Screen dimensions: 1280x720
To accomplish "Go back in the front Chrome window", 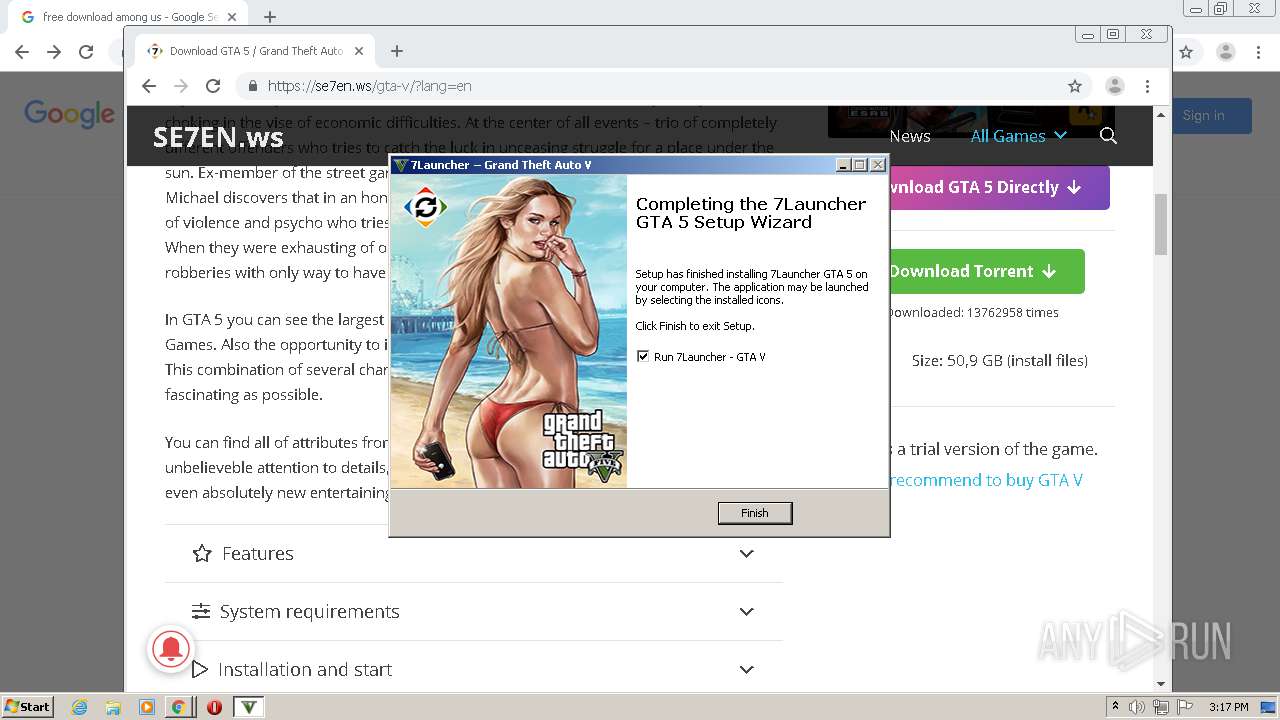I will [149, 86].
